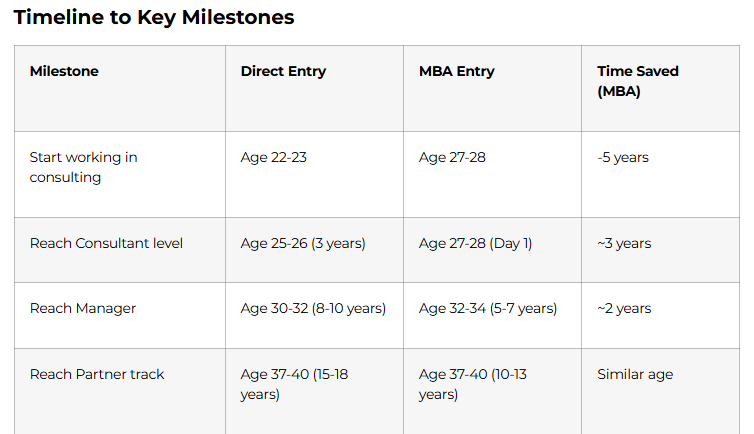Click the 'Direct Entry' column header
Screen dimensions: 754x434
[x=283, y=71]
